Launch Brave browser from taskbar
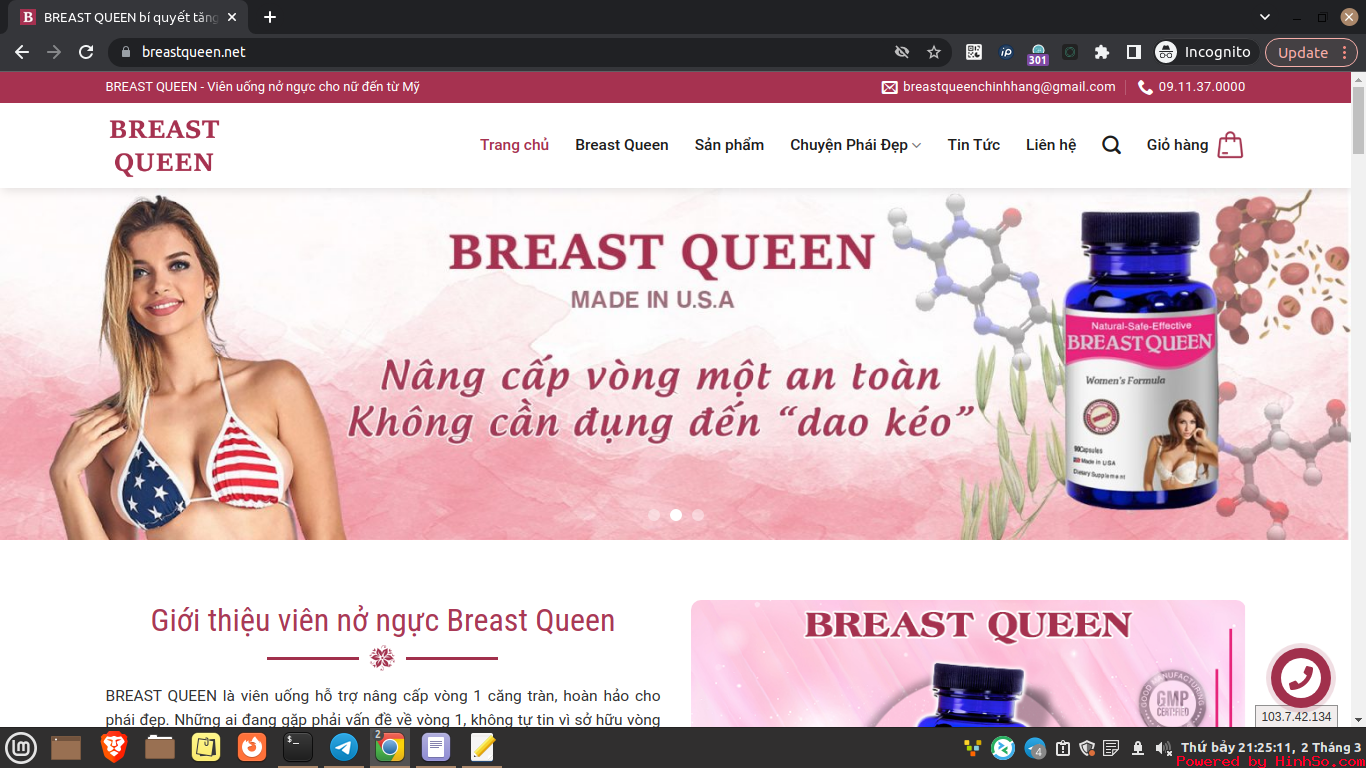Viewport: 1366px width, 768px height. tap(114, 747)
